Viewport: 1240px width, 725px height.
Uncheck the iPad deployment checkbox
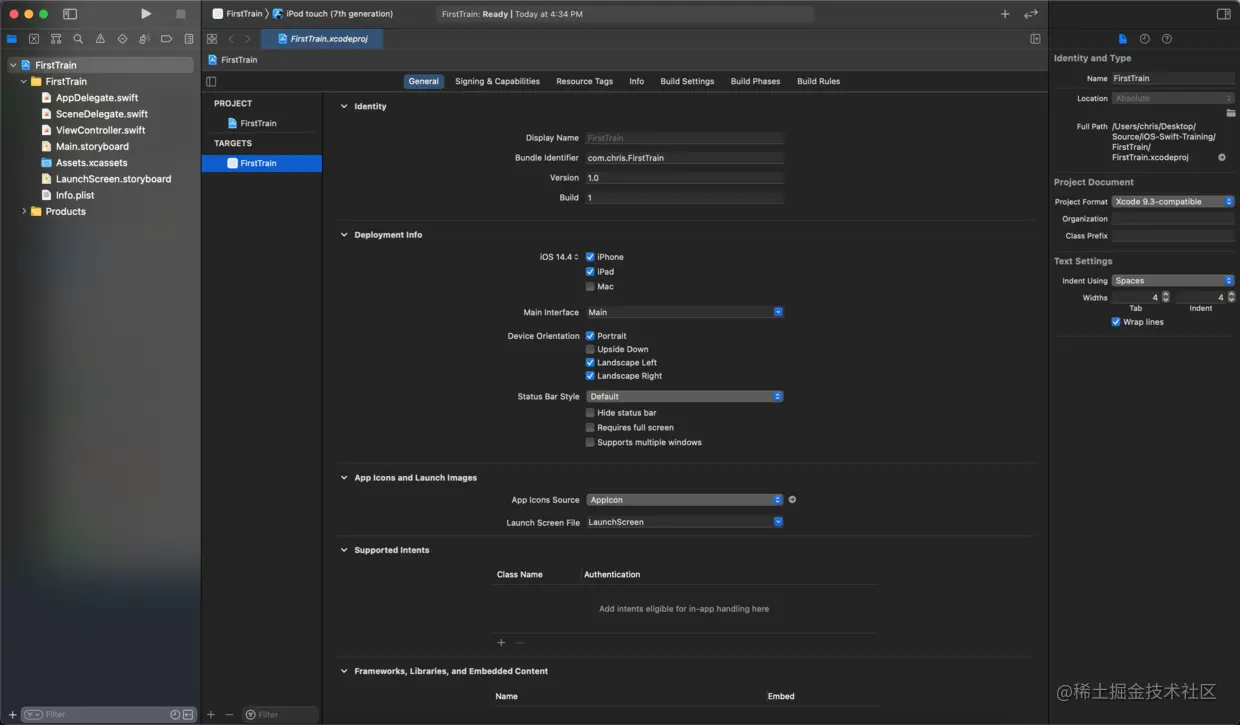pyautogui.click(x=590, y=272)
